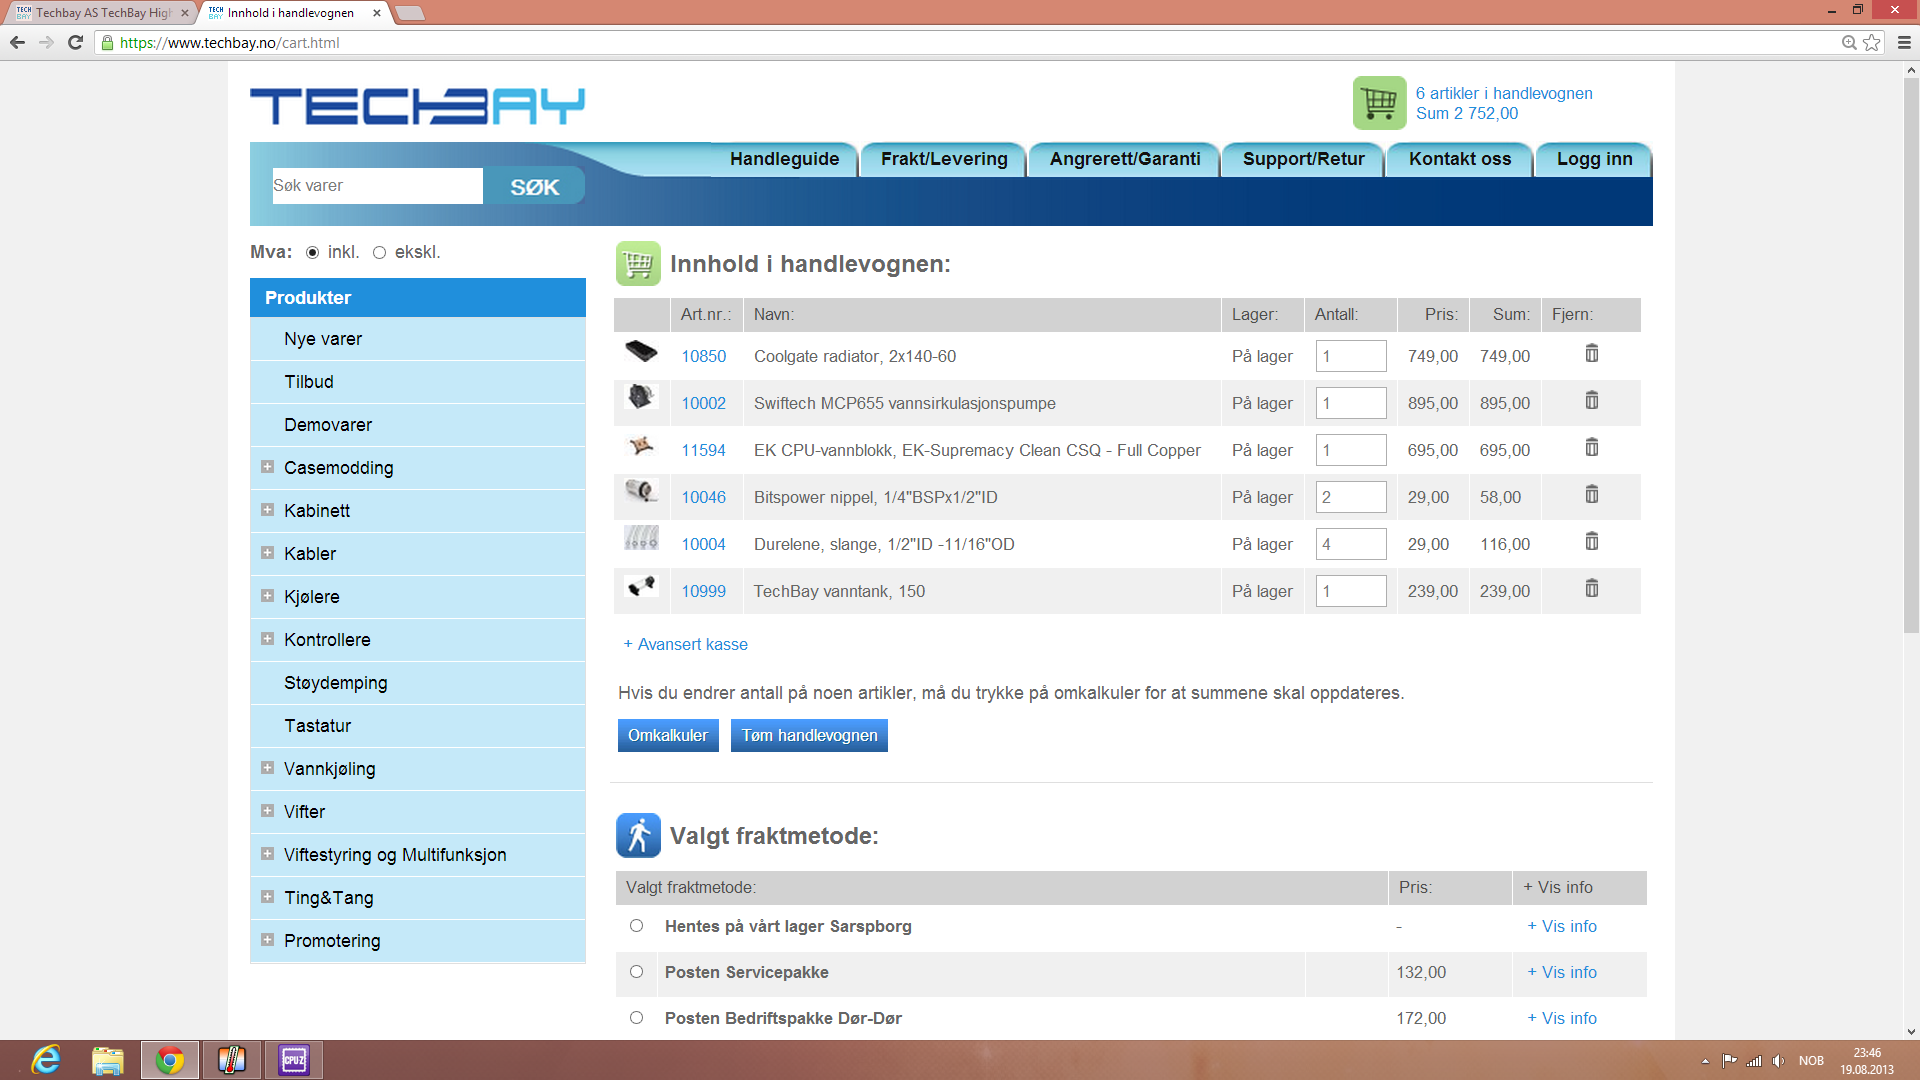Click the page vertical scrollbar thumb

1911,355
